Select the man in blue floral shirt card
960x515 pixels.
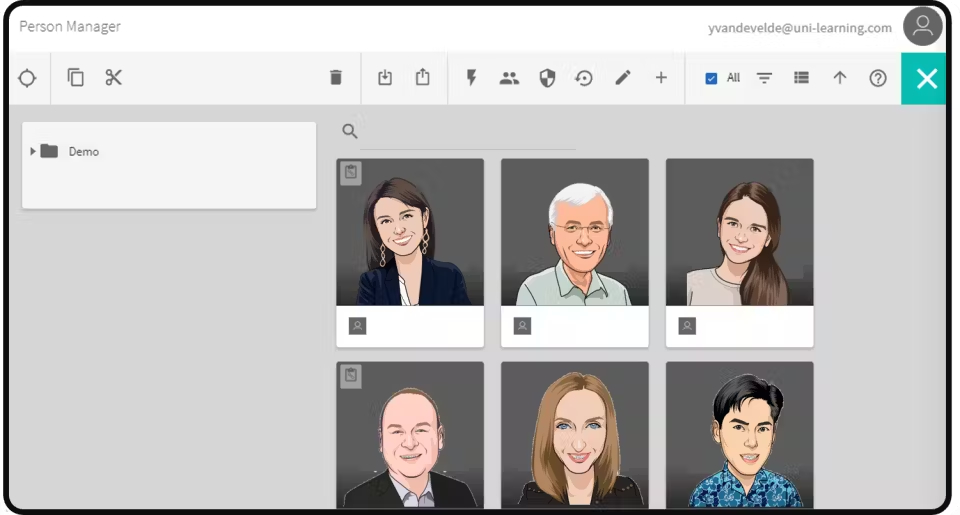tap(740, 435)
